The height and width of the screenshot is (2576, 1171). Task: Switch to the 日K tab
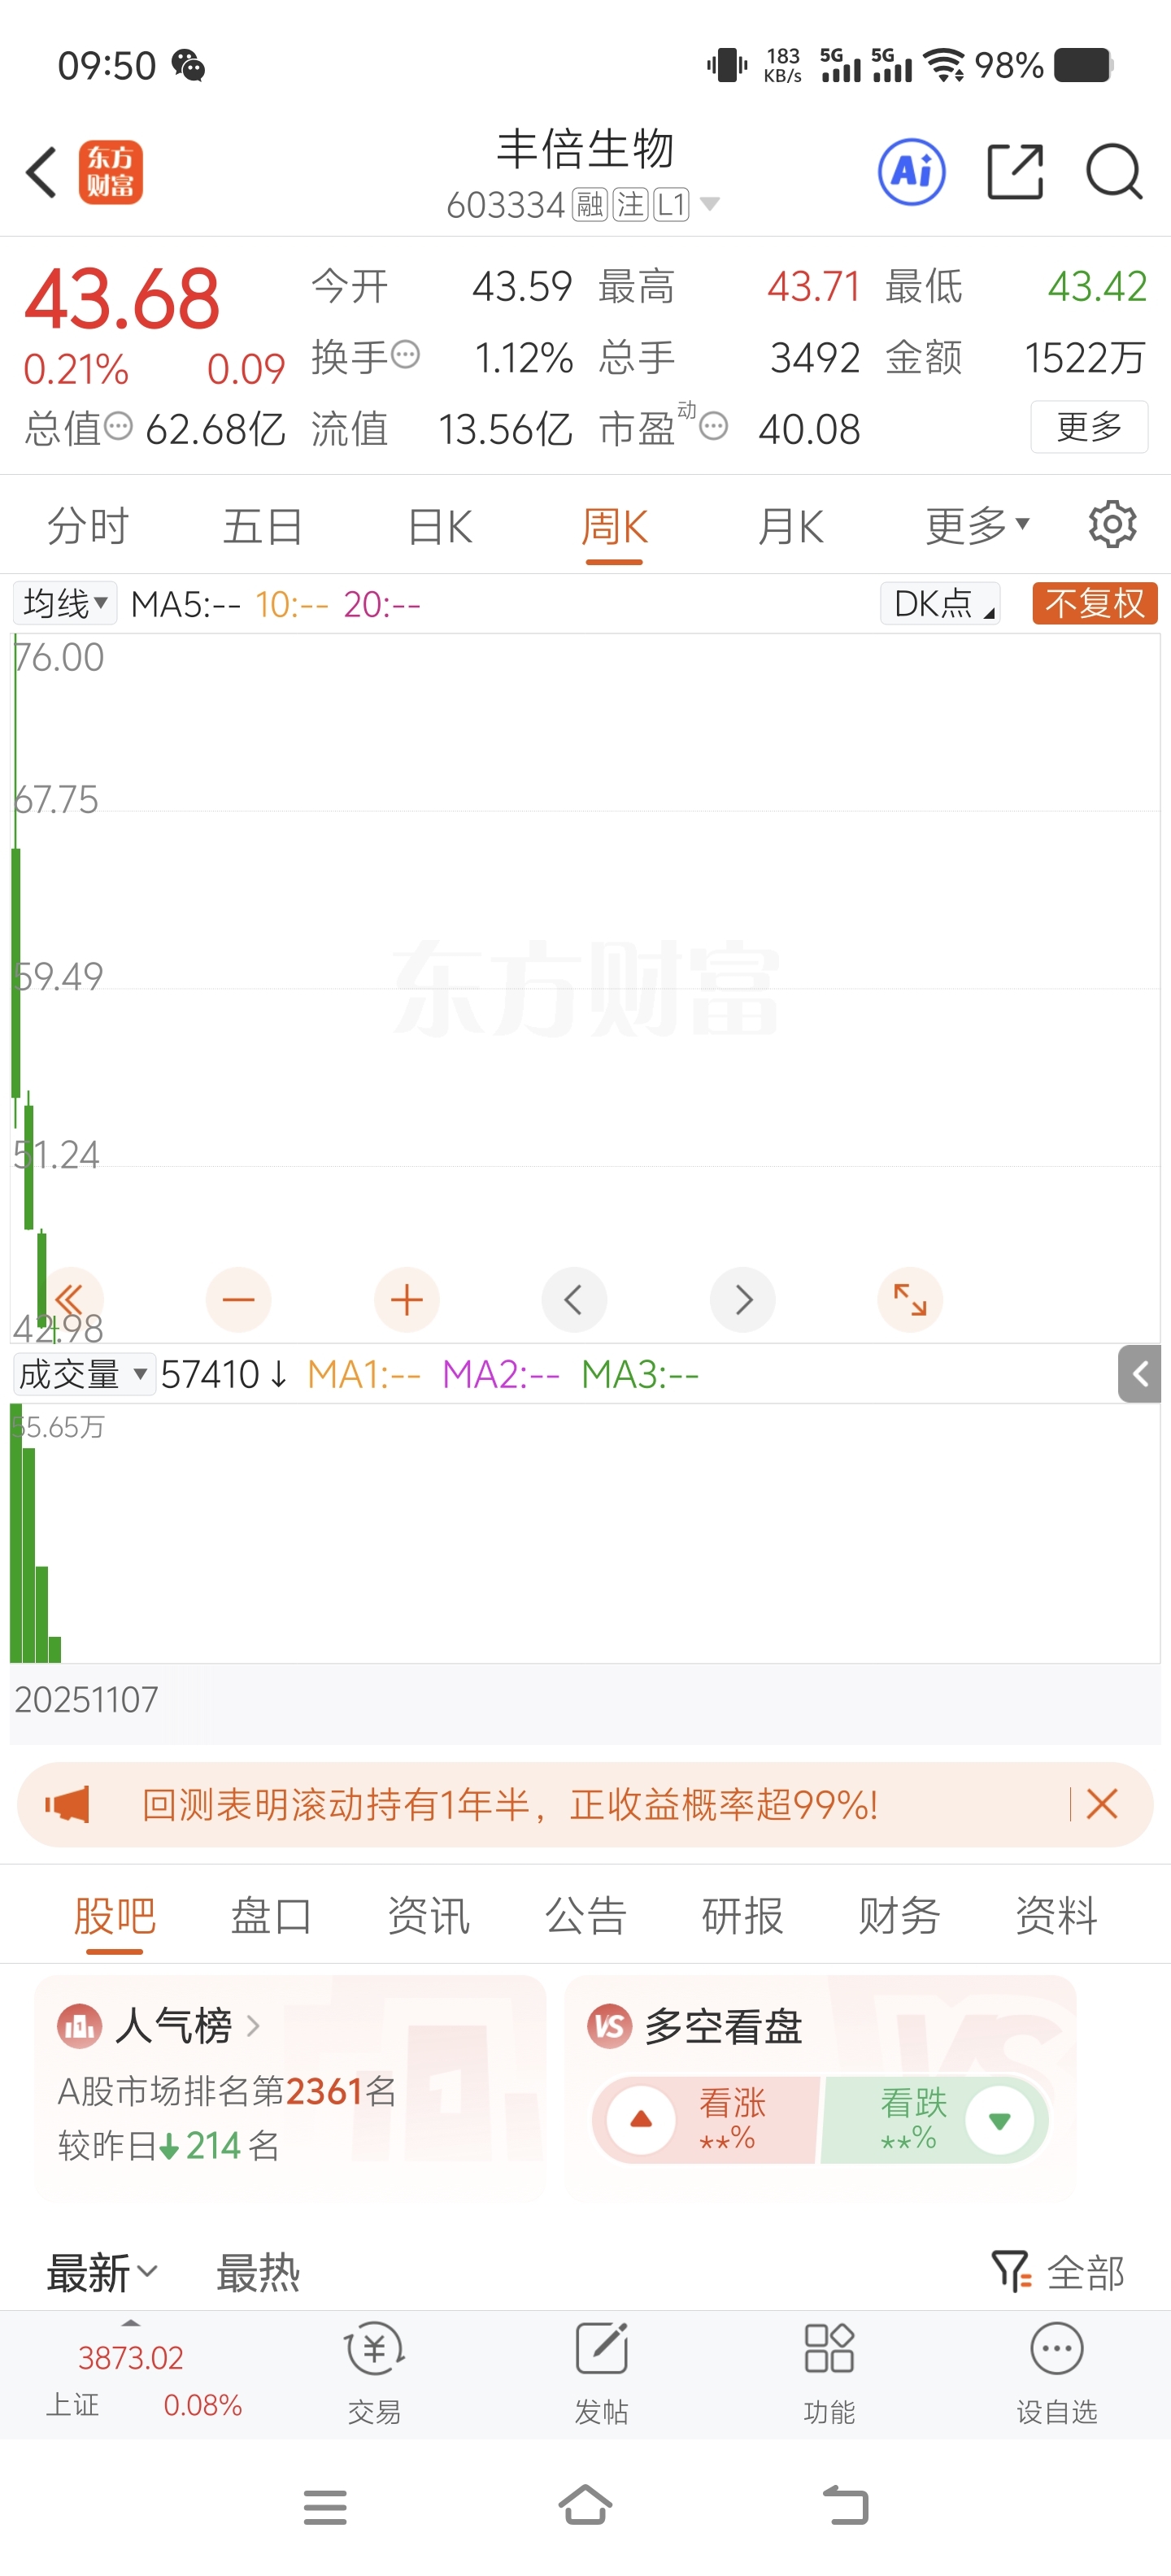440,526
